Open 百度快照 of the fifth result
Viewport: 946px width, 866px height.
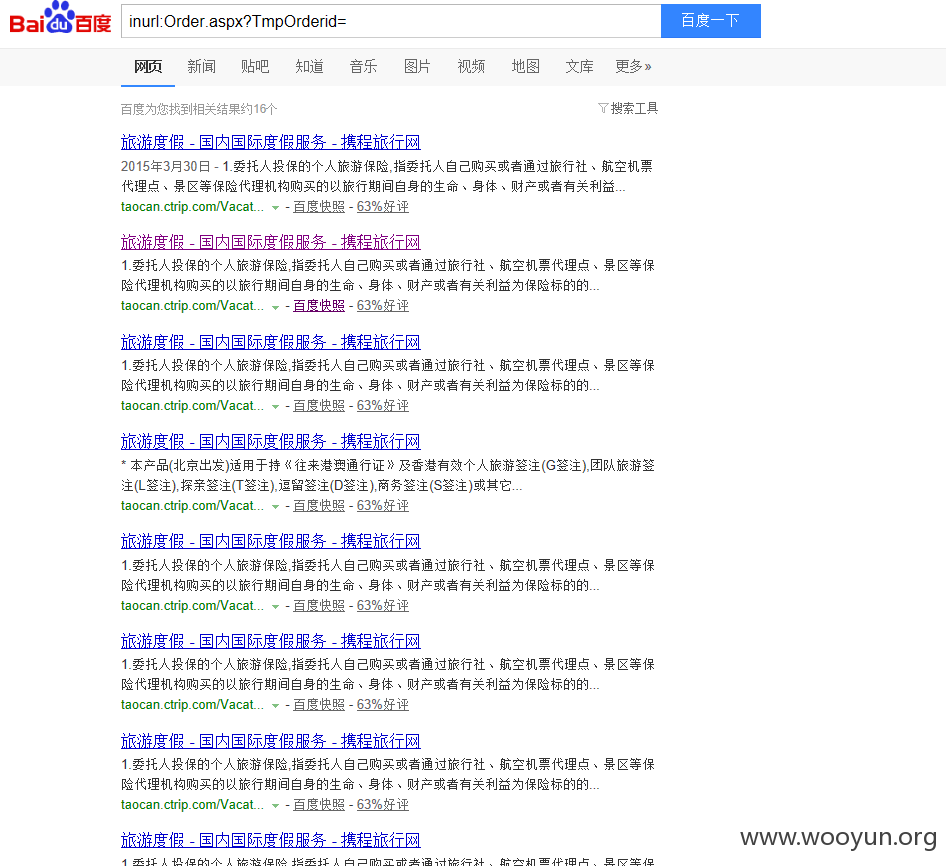tap(319, 605)
